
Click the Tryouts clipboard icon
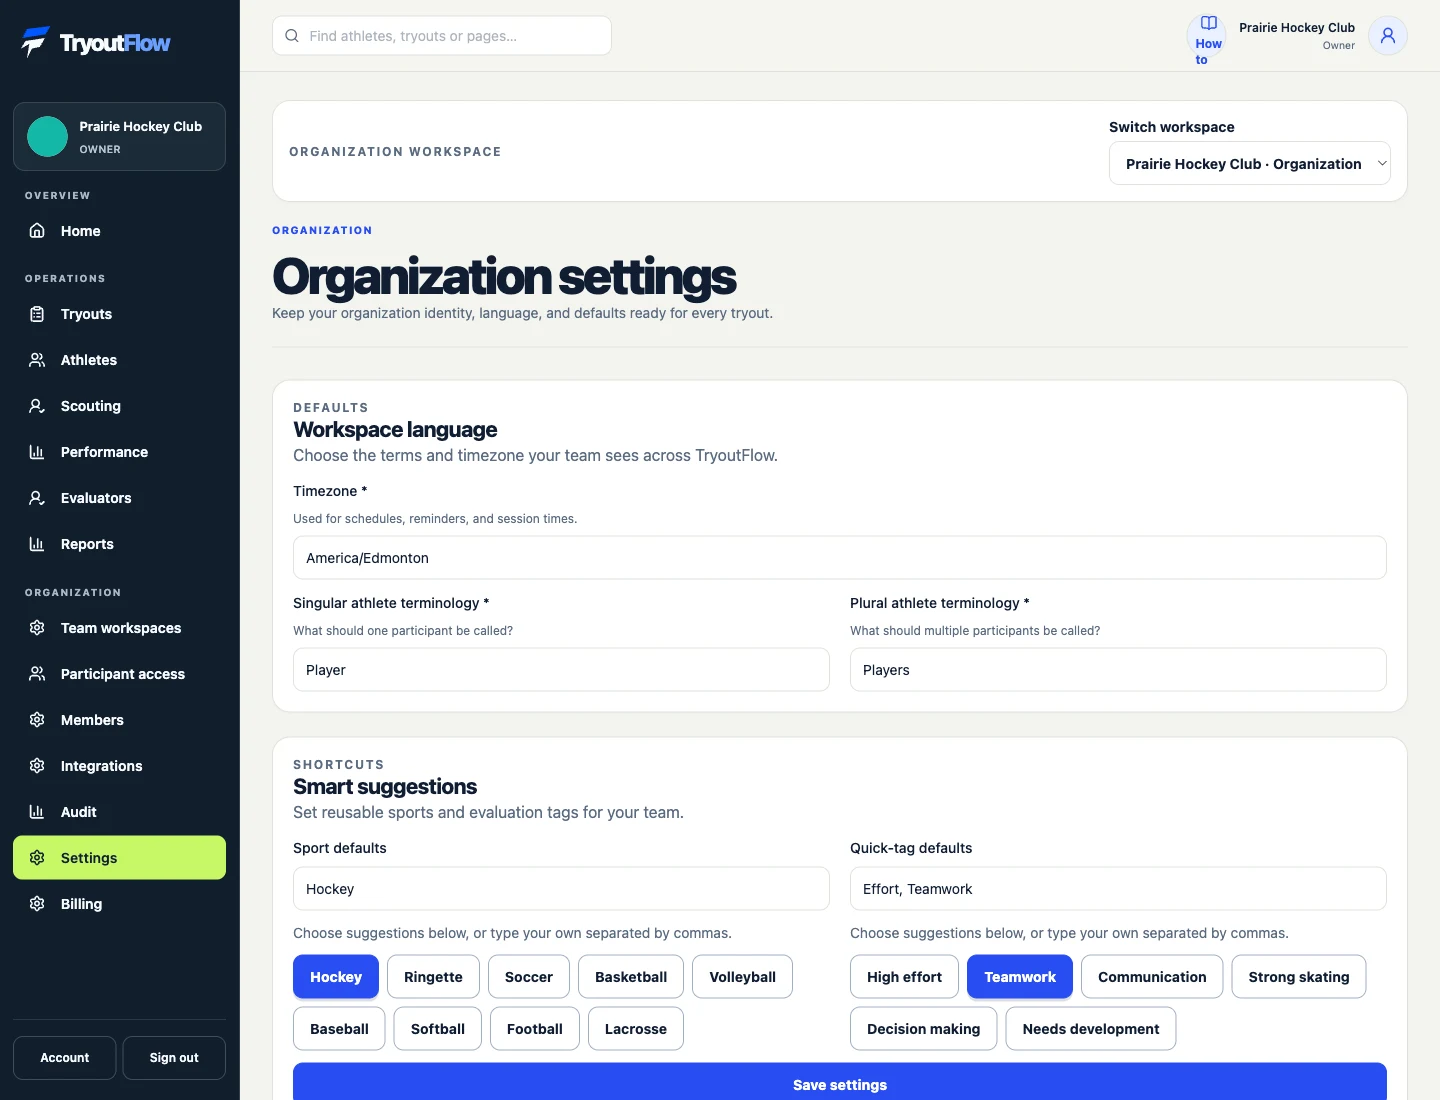(37, 314)
